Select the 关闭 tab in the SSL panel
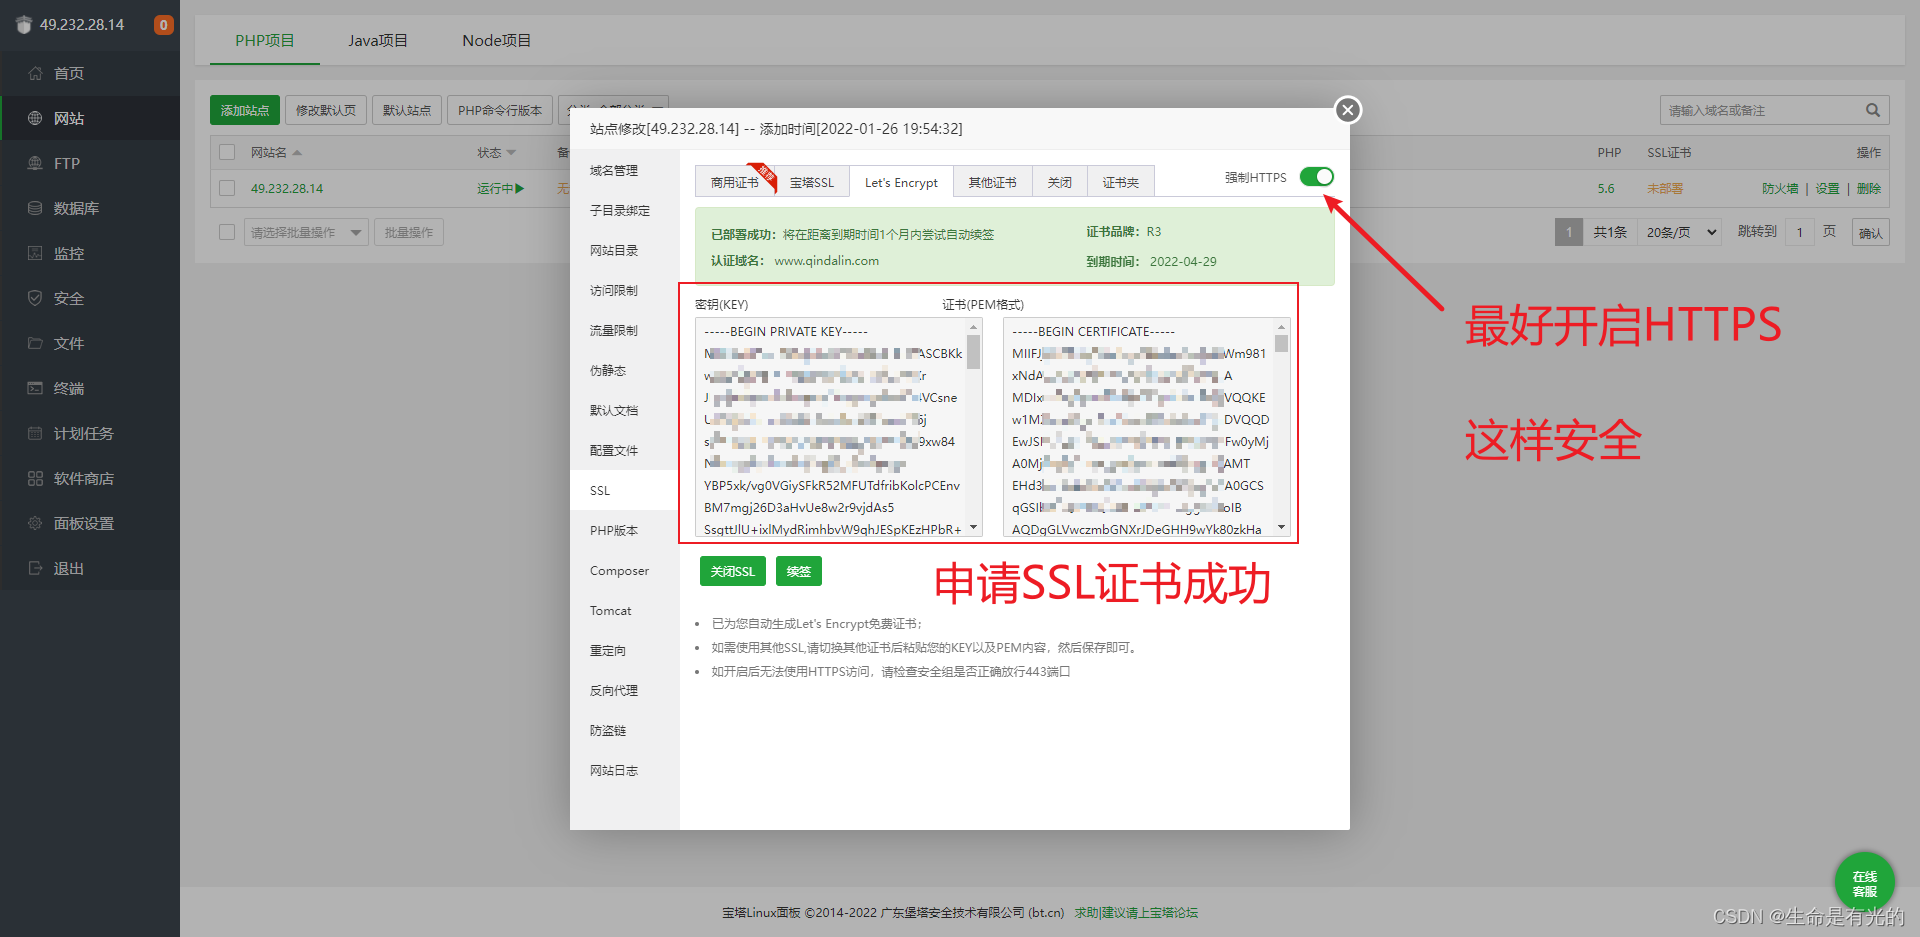The height and width of the screenshot is (937, 1920). (x=1059, y=182)
